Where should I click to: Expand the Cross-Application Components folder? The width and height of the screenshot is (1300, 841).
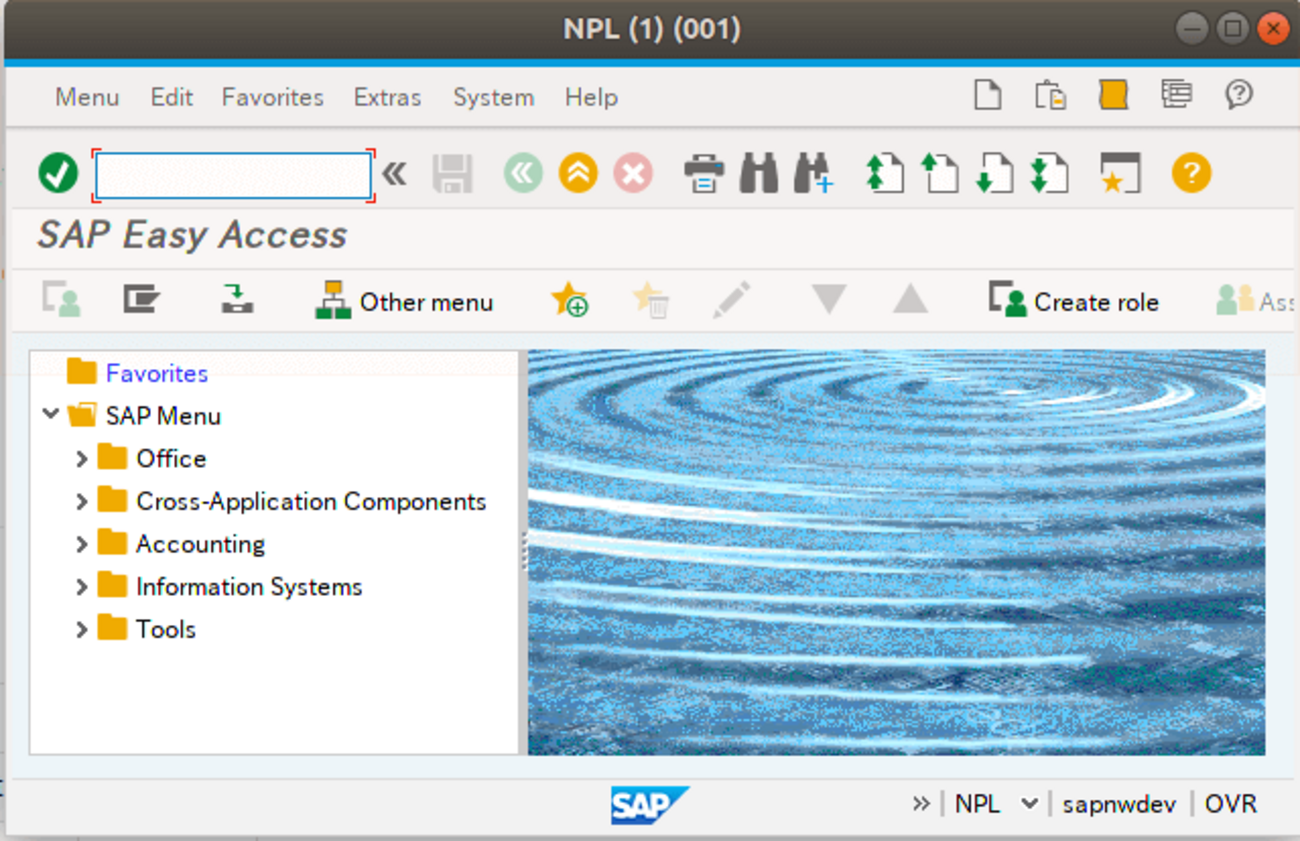pyautogui.click(x=82, y=501)
